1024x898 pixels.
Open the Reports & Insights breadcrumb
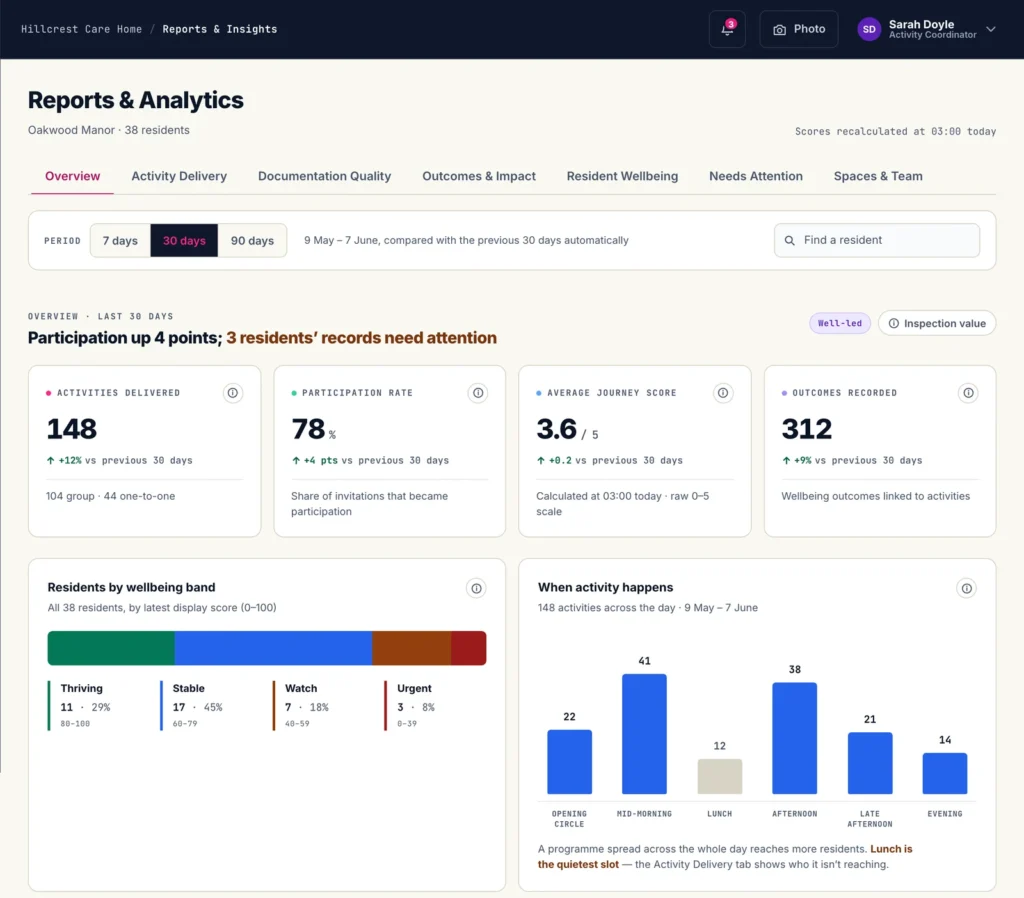pyautogui.click(x=219, y=29)
